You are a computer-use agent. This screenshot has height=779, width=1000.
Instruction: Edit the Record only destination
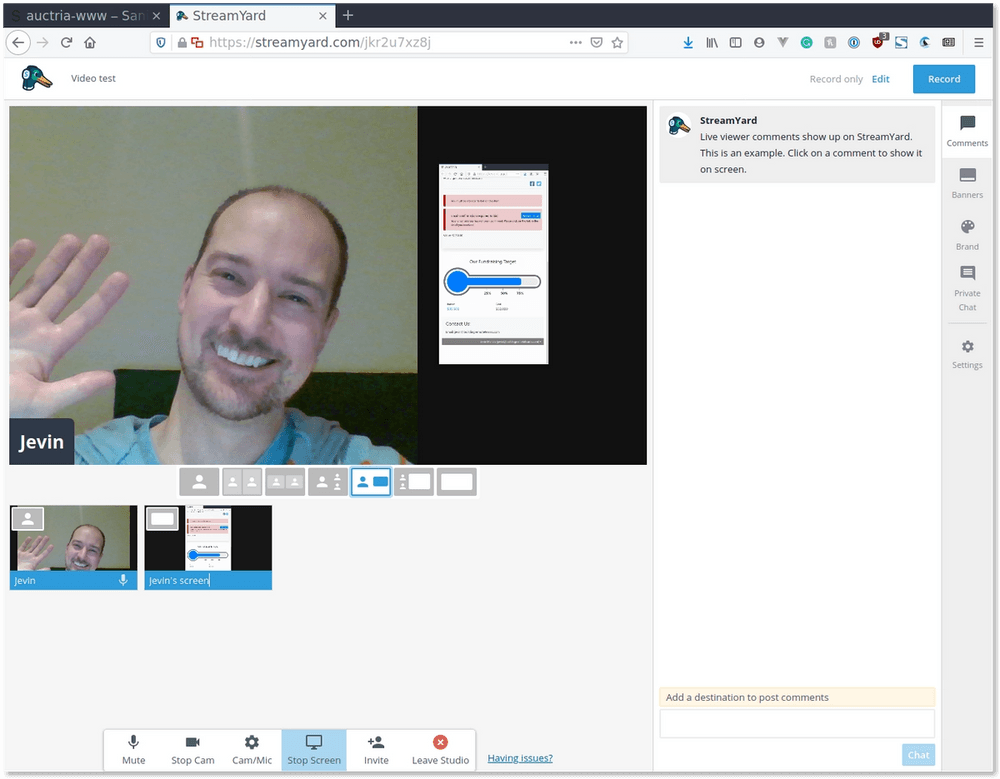tap(881, 79)
